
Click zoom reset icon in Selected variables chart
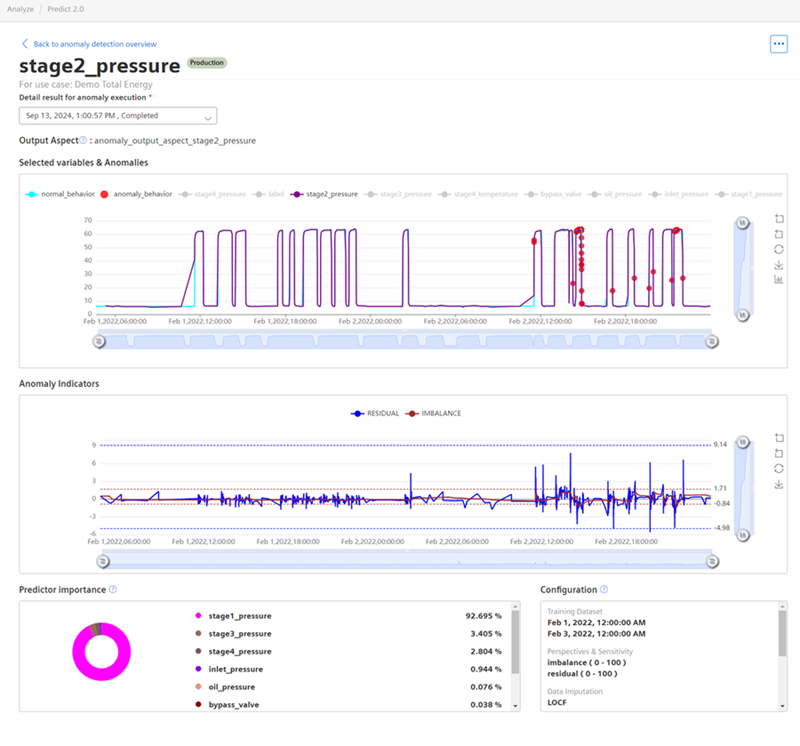coord(779,234)
